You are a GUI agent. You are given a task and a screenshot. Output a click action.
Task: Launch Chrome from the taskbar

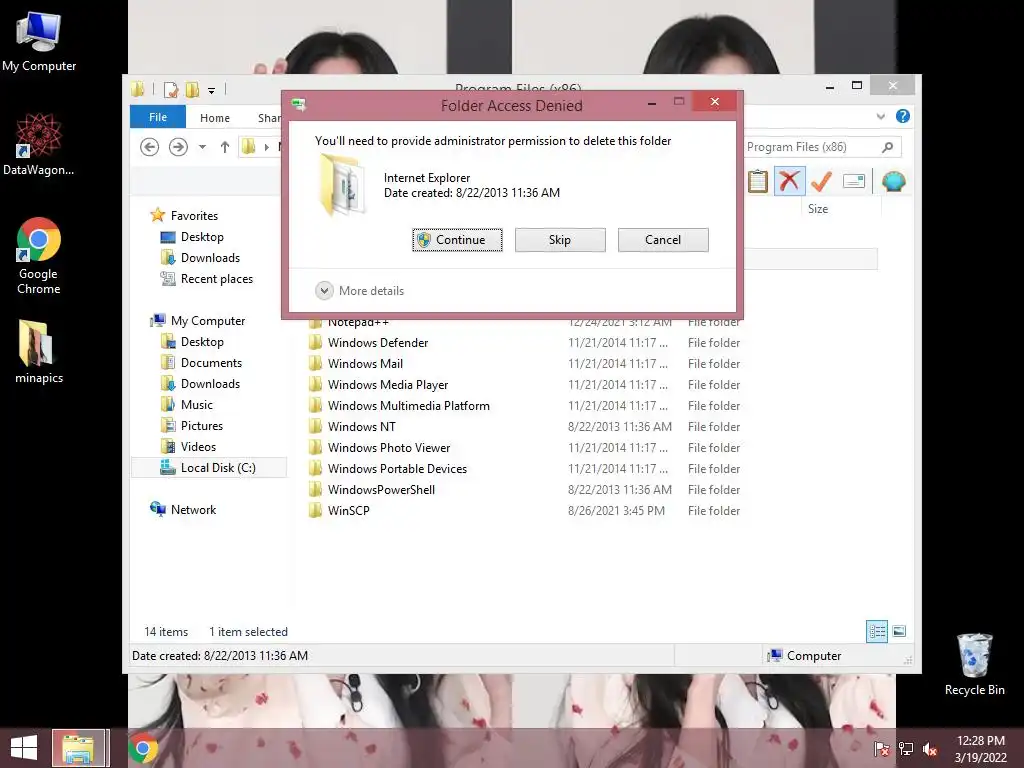143,748
